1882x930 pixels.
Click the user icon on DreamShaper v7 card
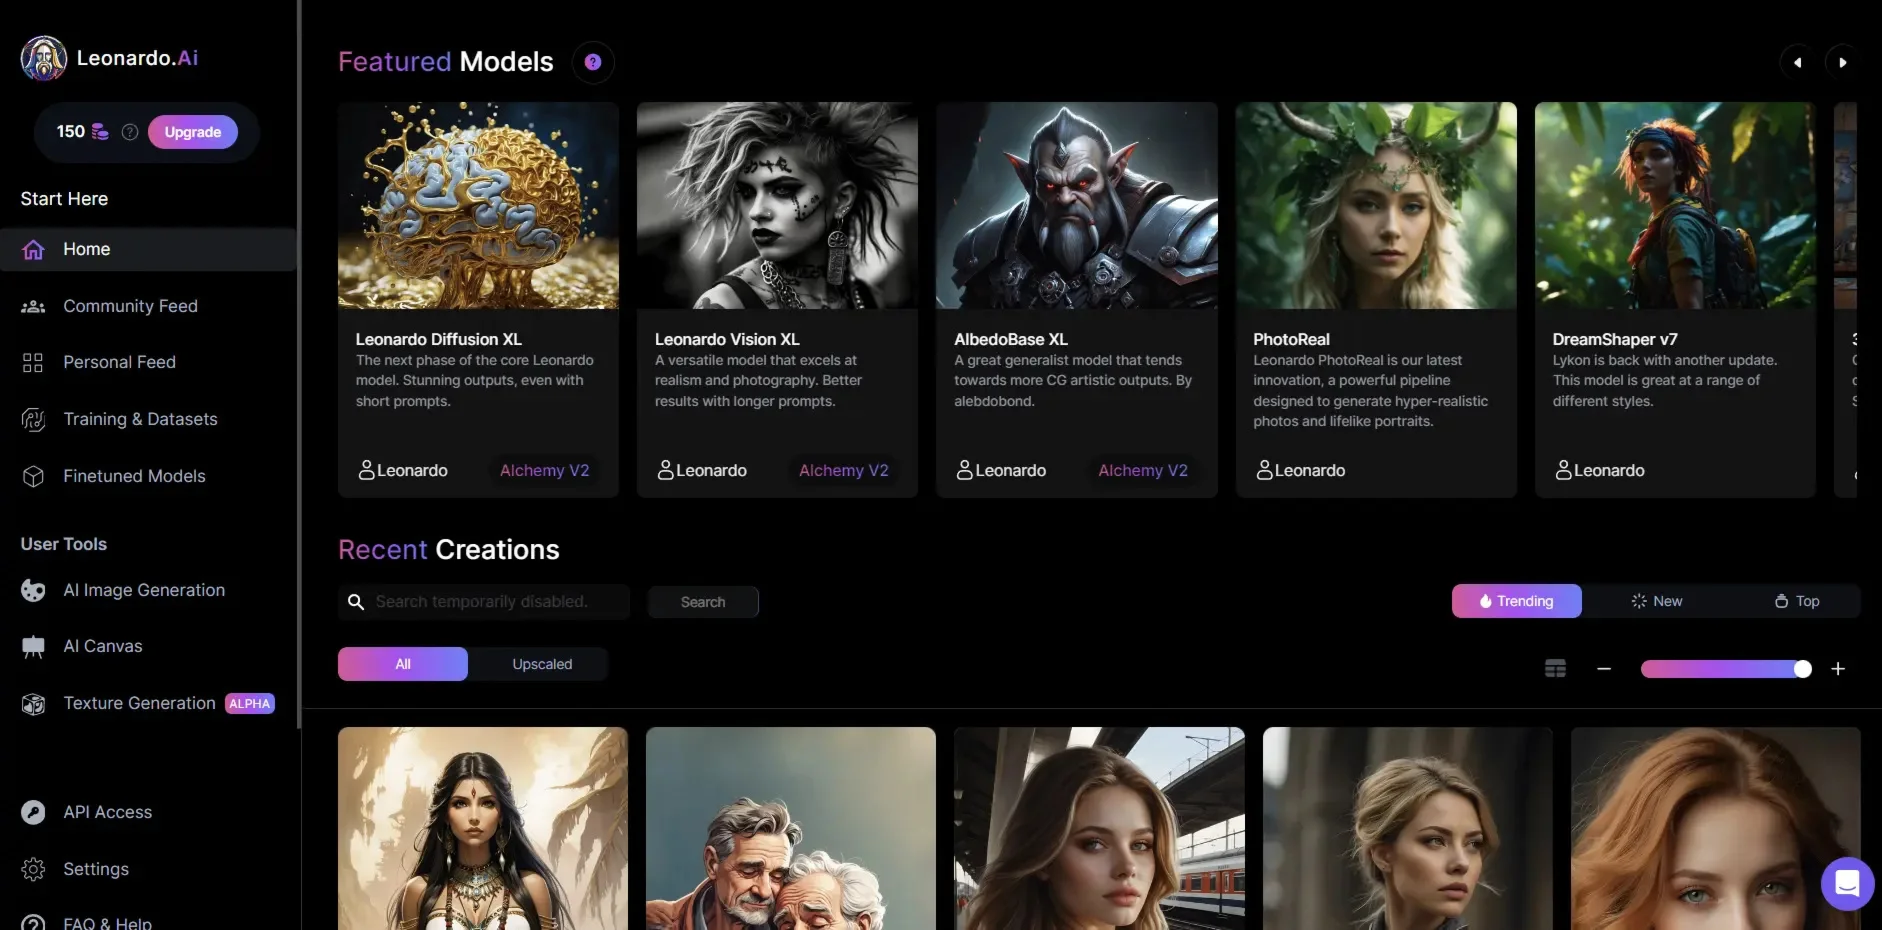1563,470
